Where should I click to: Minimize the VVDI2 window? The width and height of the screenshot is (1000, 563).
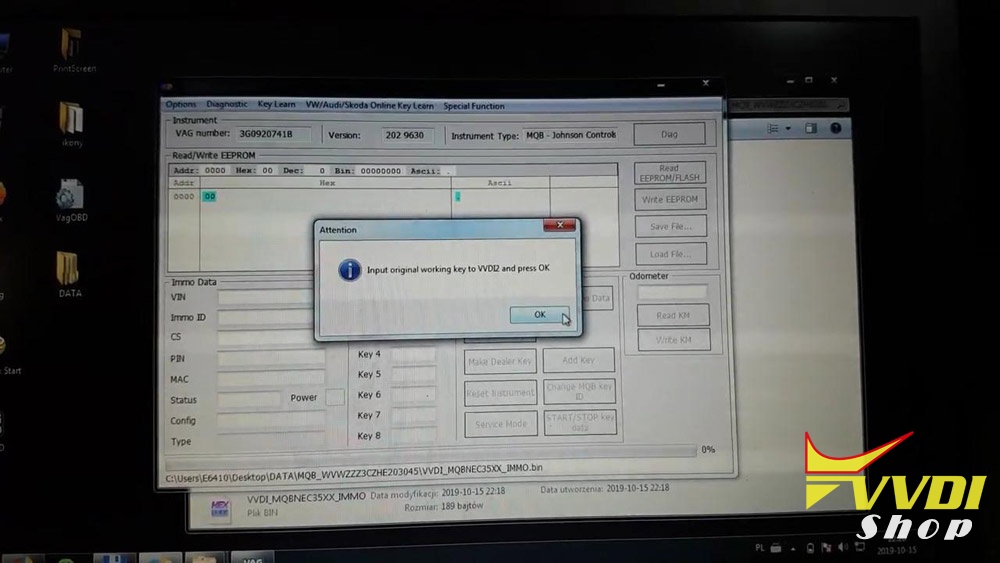(661, 84)
